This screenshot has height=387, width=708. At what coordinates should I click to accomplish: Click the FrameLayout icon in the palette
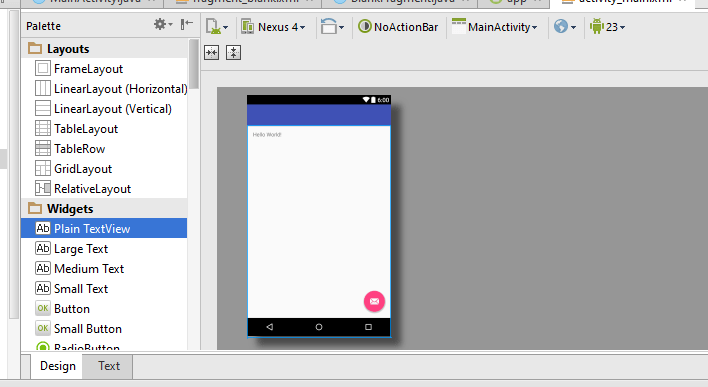[42, 68]
